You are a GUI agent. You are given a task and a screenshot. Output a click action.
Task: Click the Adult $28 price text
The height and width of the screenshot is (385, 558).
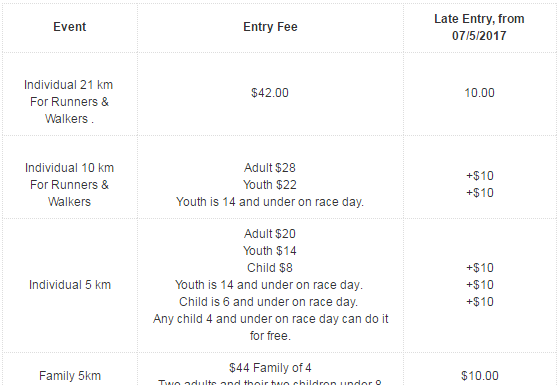pyautogui.click(x=270, y=168)
